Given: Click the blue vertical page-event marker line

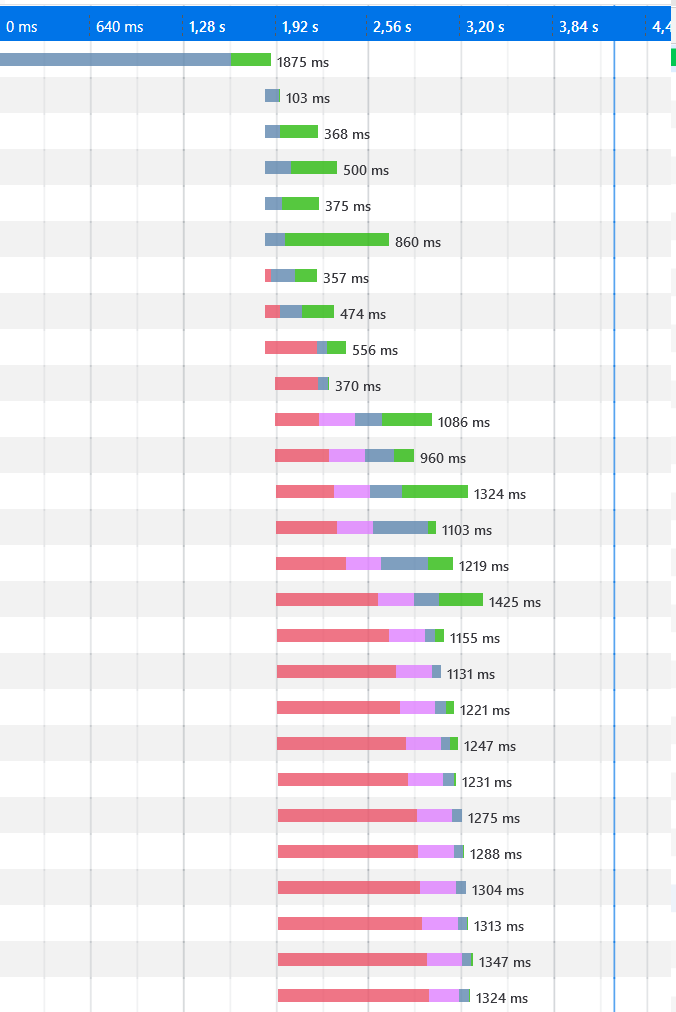Looking at the screenshot, I should [x=614, y=526].
